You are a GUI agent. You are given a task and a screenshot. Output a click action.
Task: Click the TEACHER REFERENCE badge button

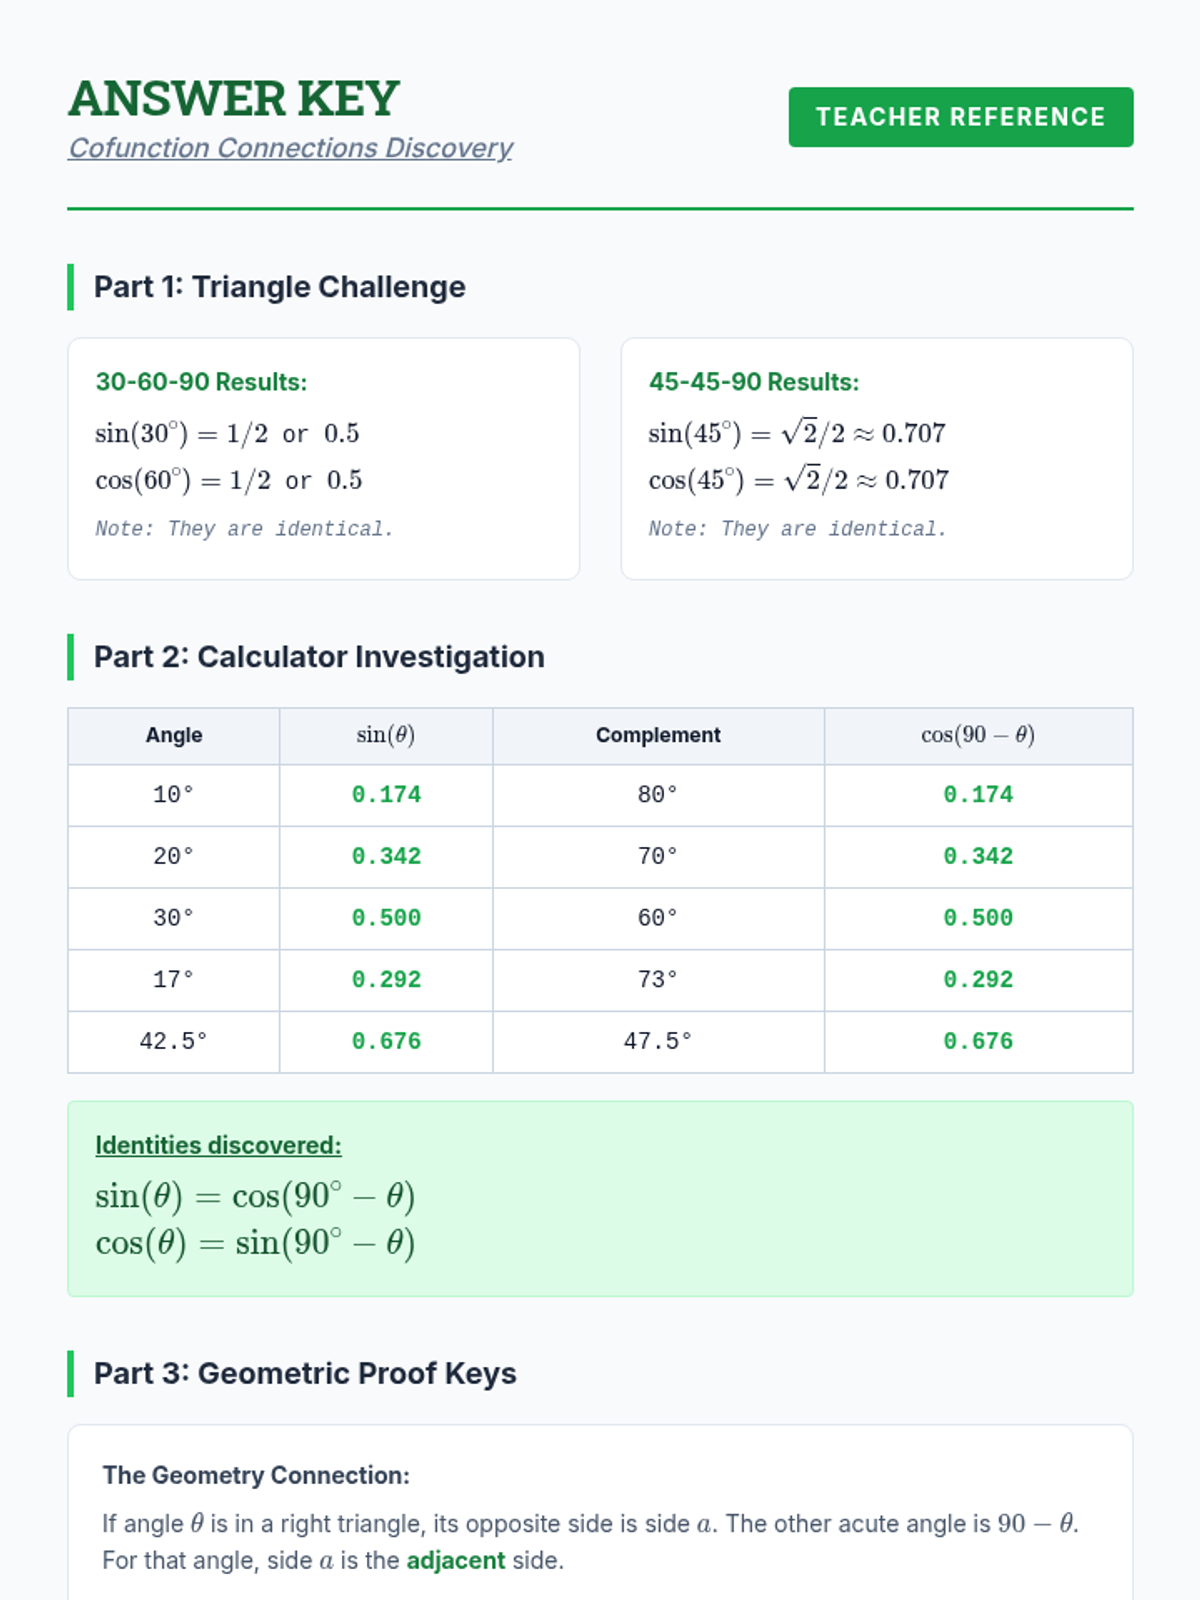(960, 117)
